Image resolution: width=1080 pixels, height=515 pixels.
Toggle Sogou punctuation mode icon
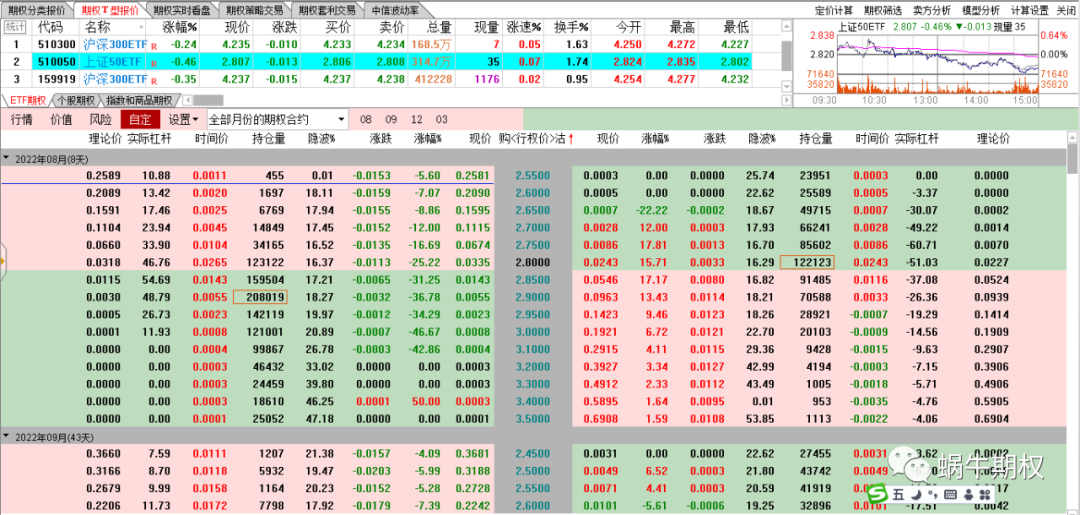(931, 495)
